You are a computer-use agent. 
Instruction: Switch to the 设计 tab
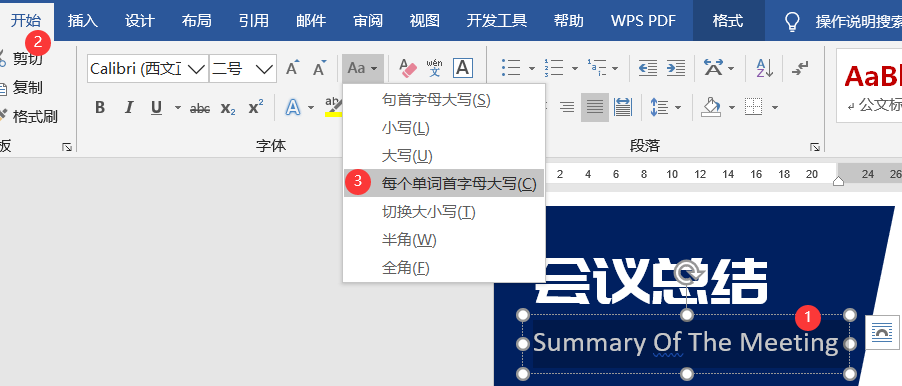[140, 21]
